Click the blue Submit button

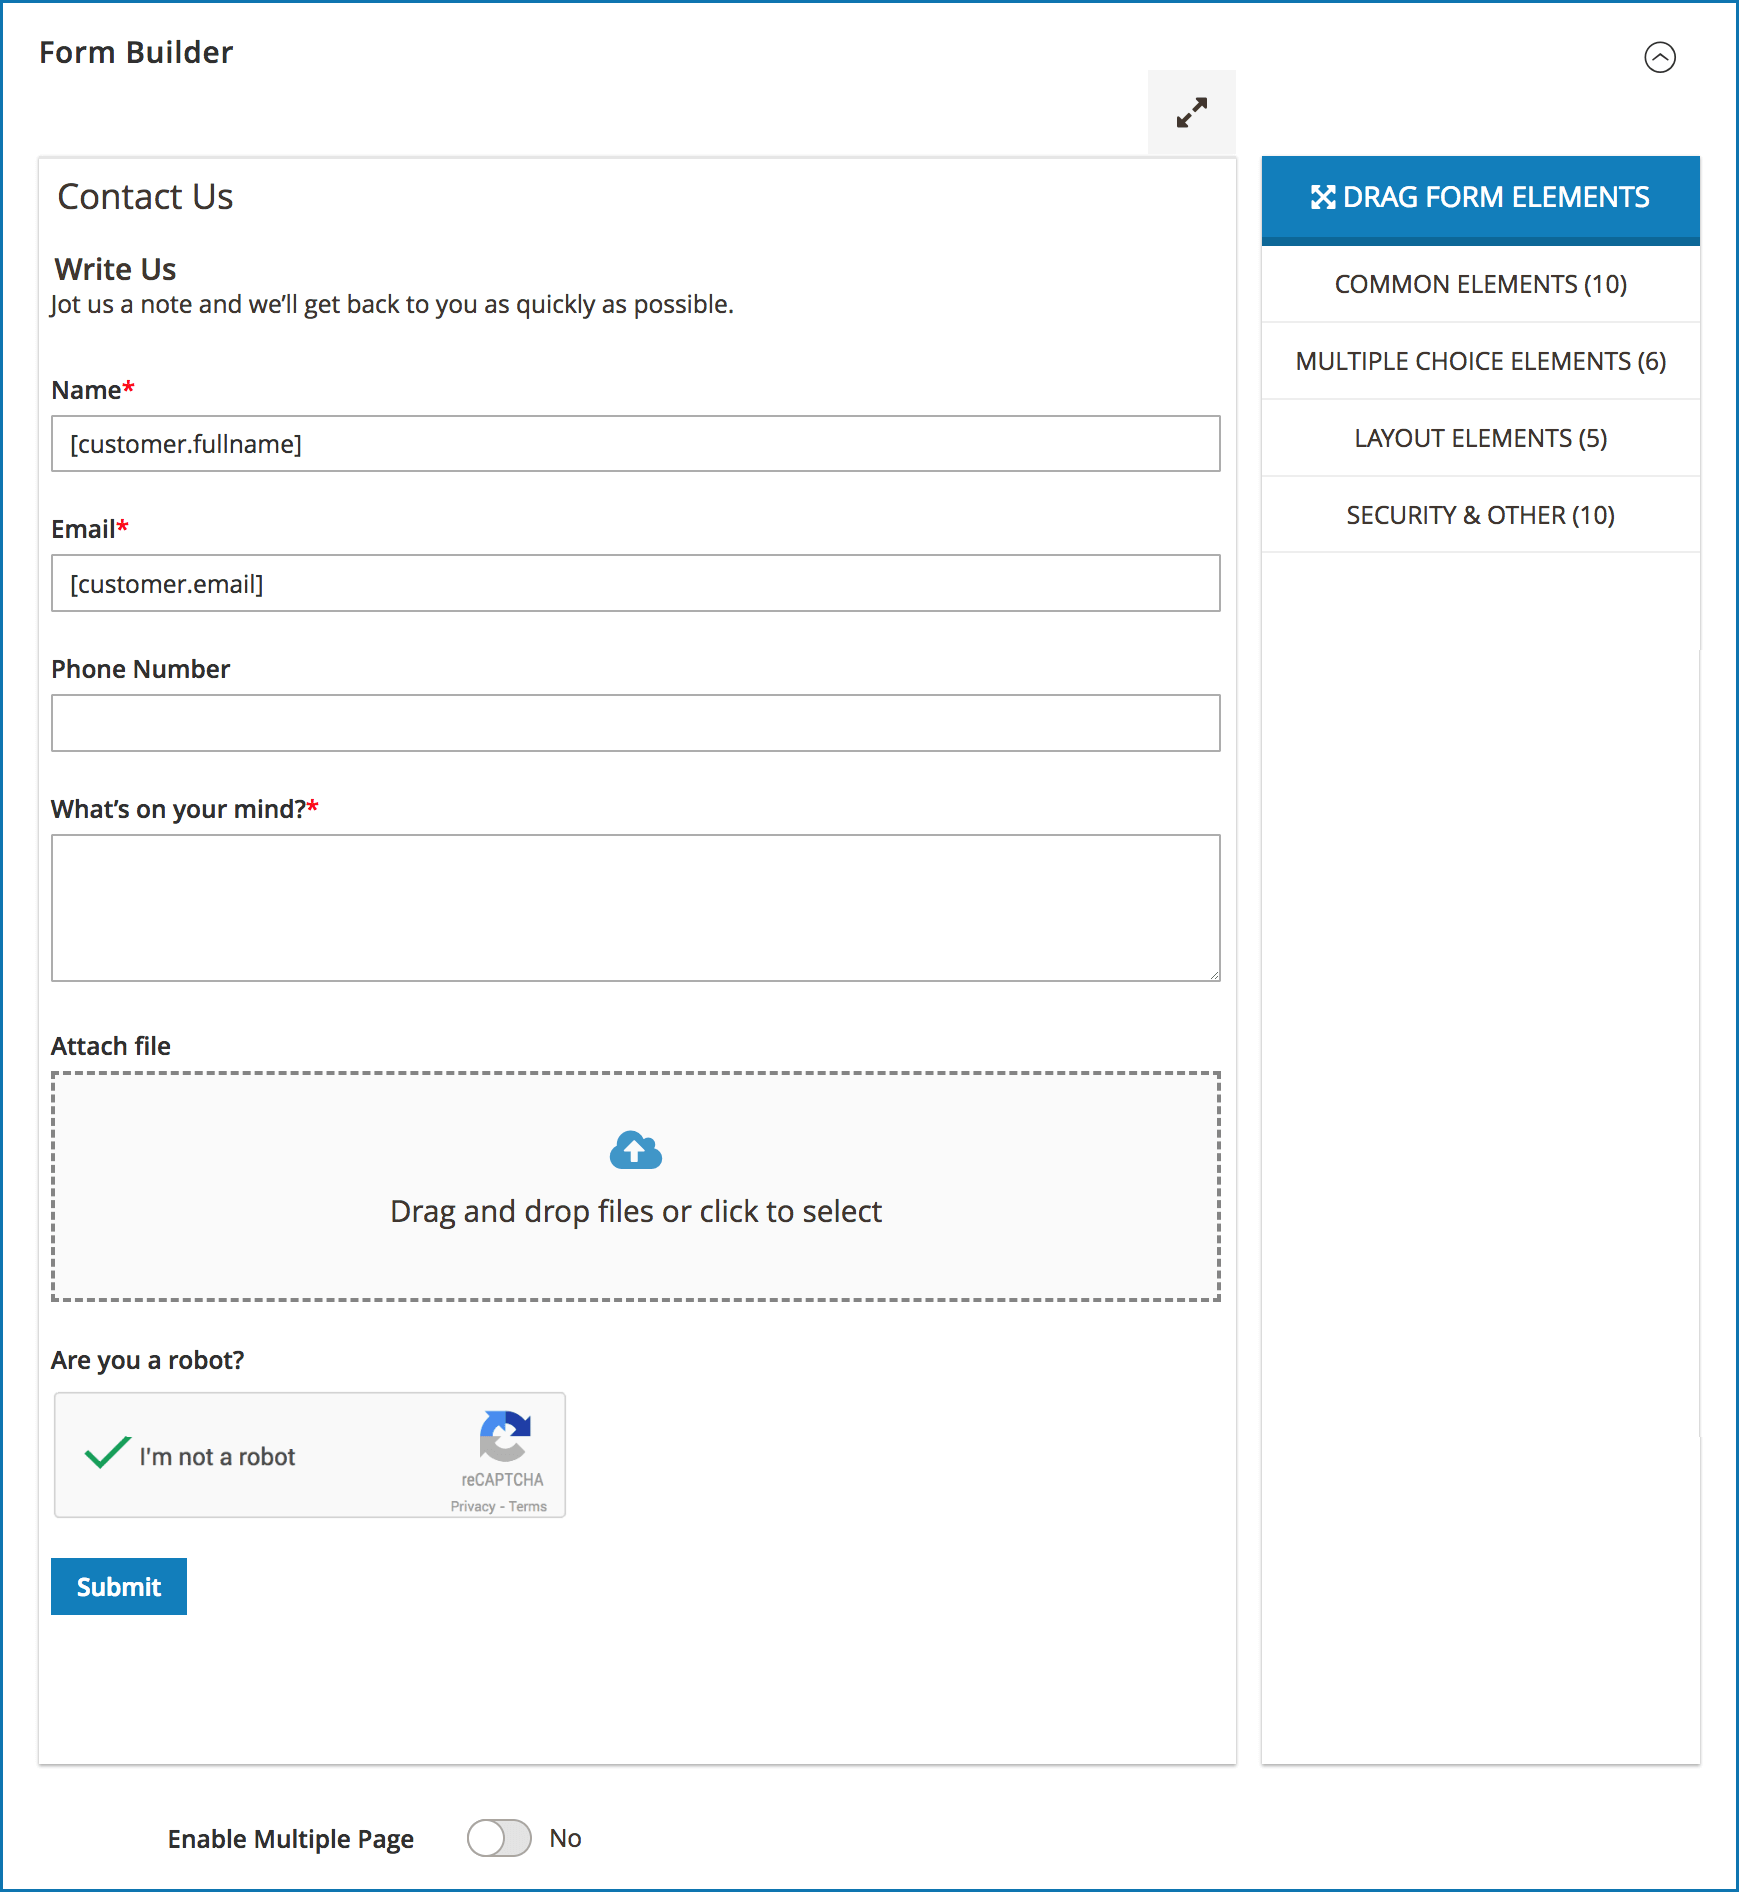[x=119, y=1586]
